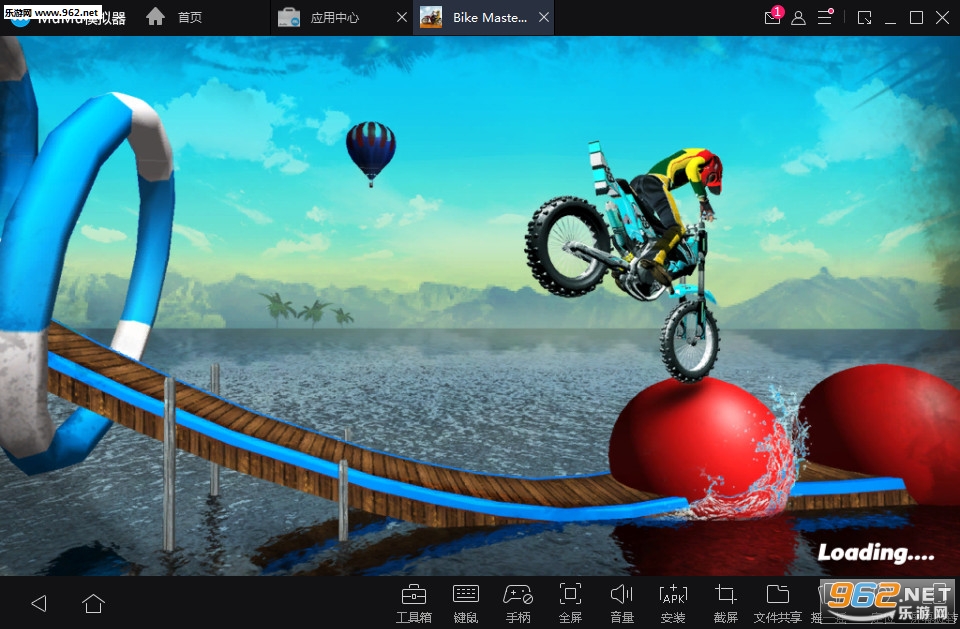Open the 文件共享 file sharing folder

tap(778, 603)
